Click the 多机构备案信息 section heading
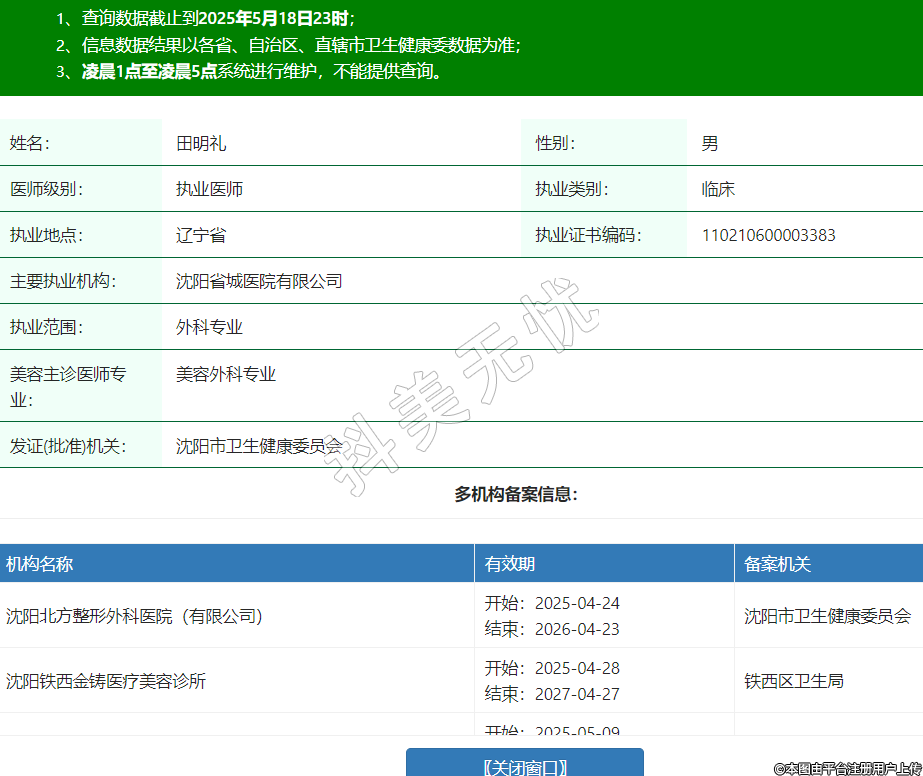Viewport: 923px width, 776px height. (516, 494)
